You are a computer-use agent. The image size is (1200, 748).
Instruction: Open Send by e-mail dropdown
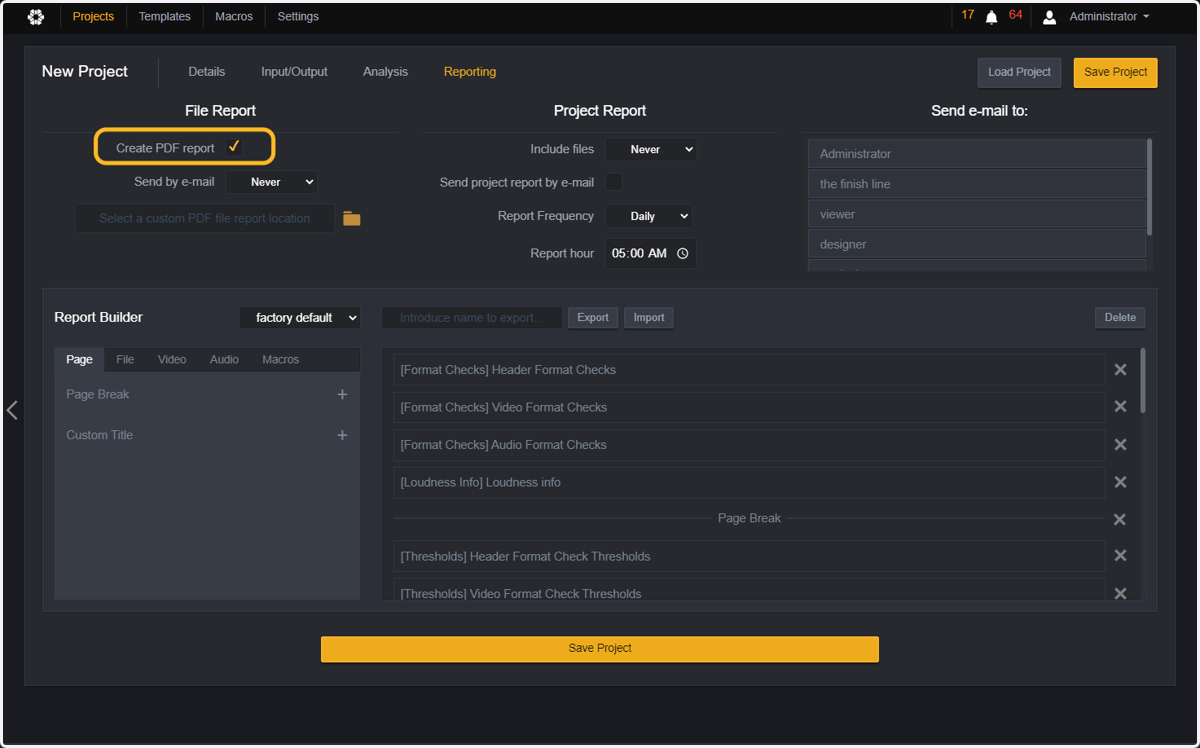pos(272,182)
